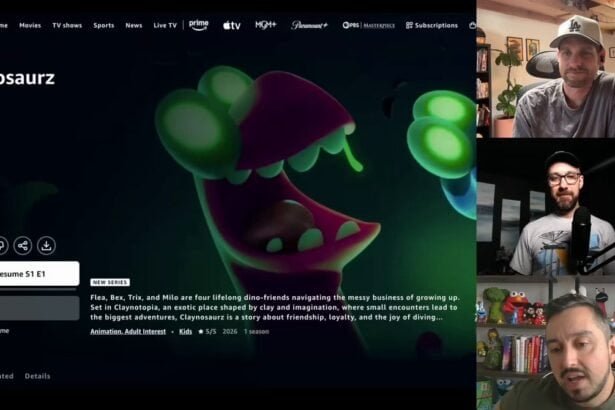Open the Subscriptions grid menu
615x410 pixels.
pyautogui.click(x=432, y=26)
